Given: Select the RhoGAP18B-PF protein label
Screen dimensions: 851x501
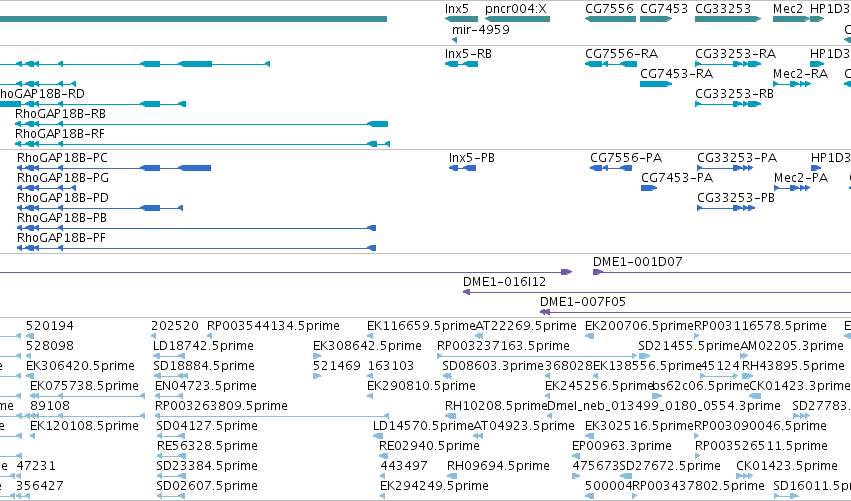Looking at the screenshot, I should coord(61,238).
